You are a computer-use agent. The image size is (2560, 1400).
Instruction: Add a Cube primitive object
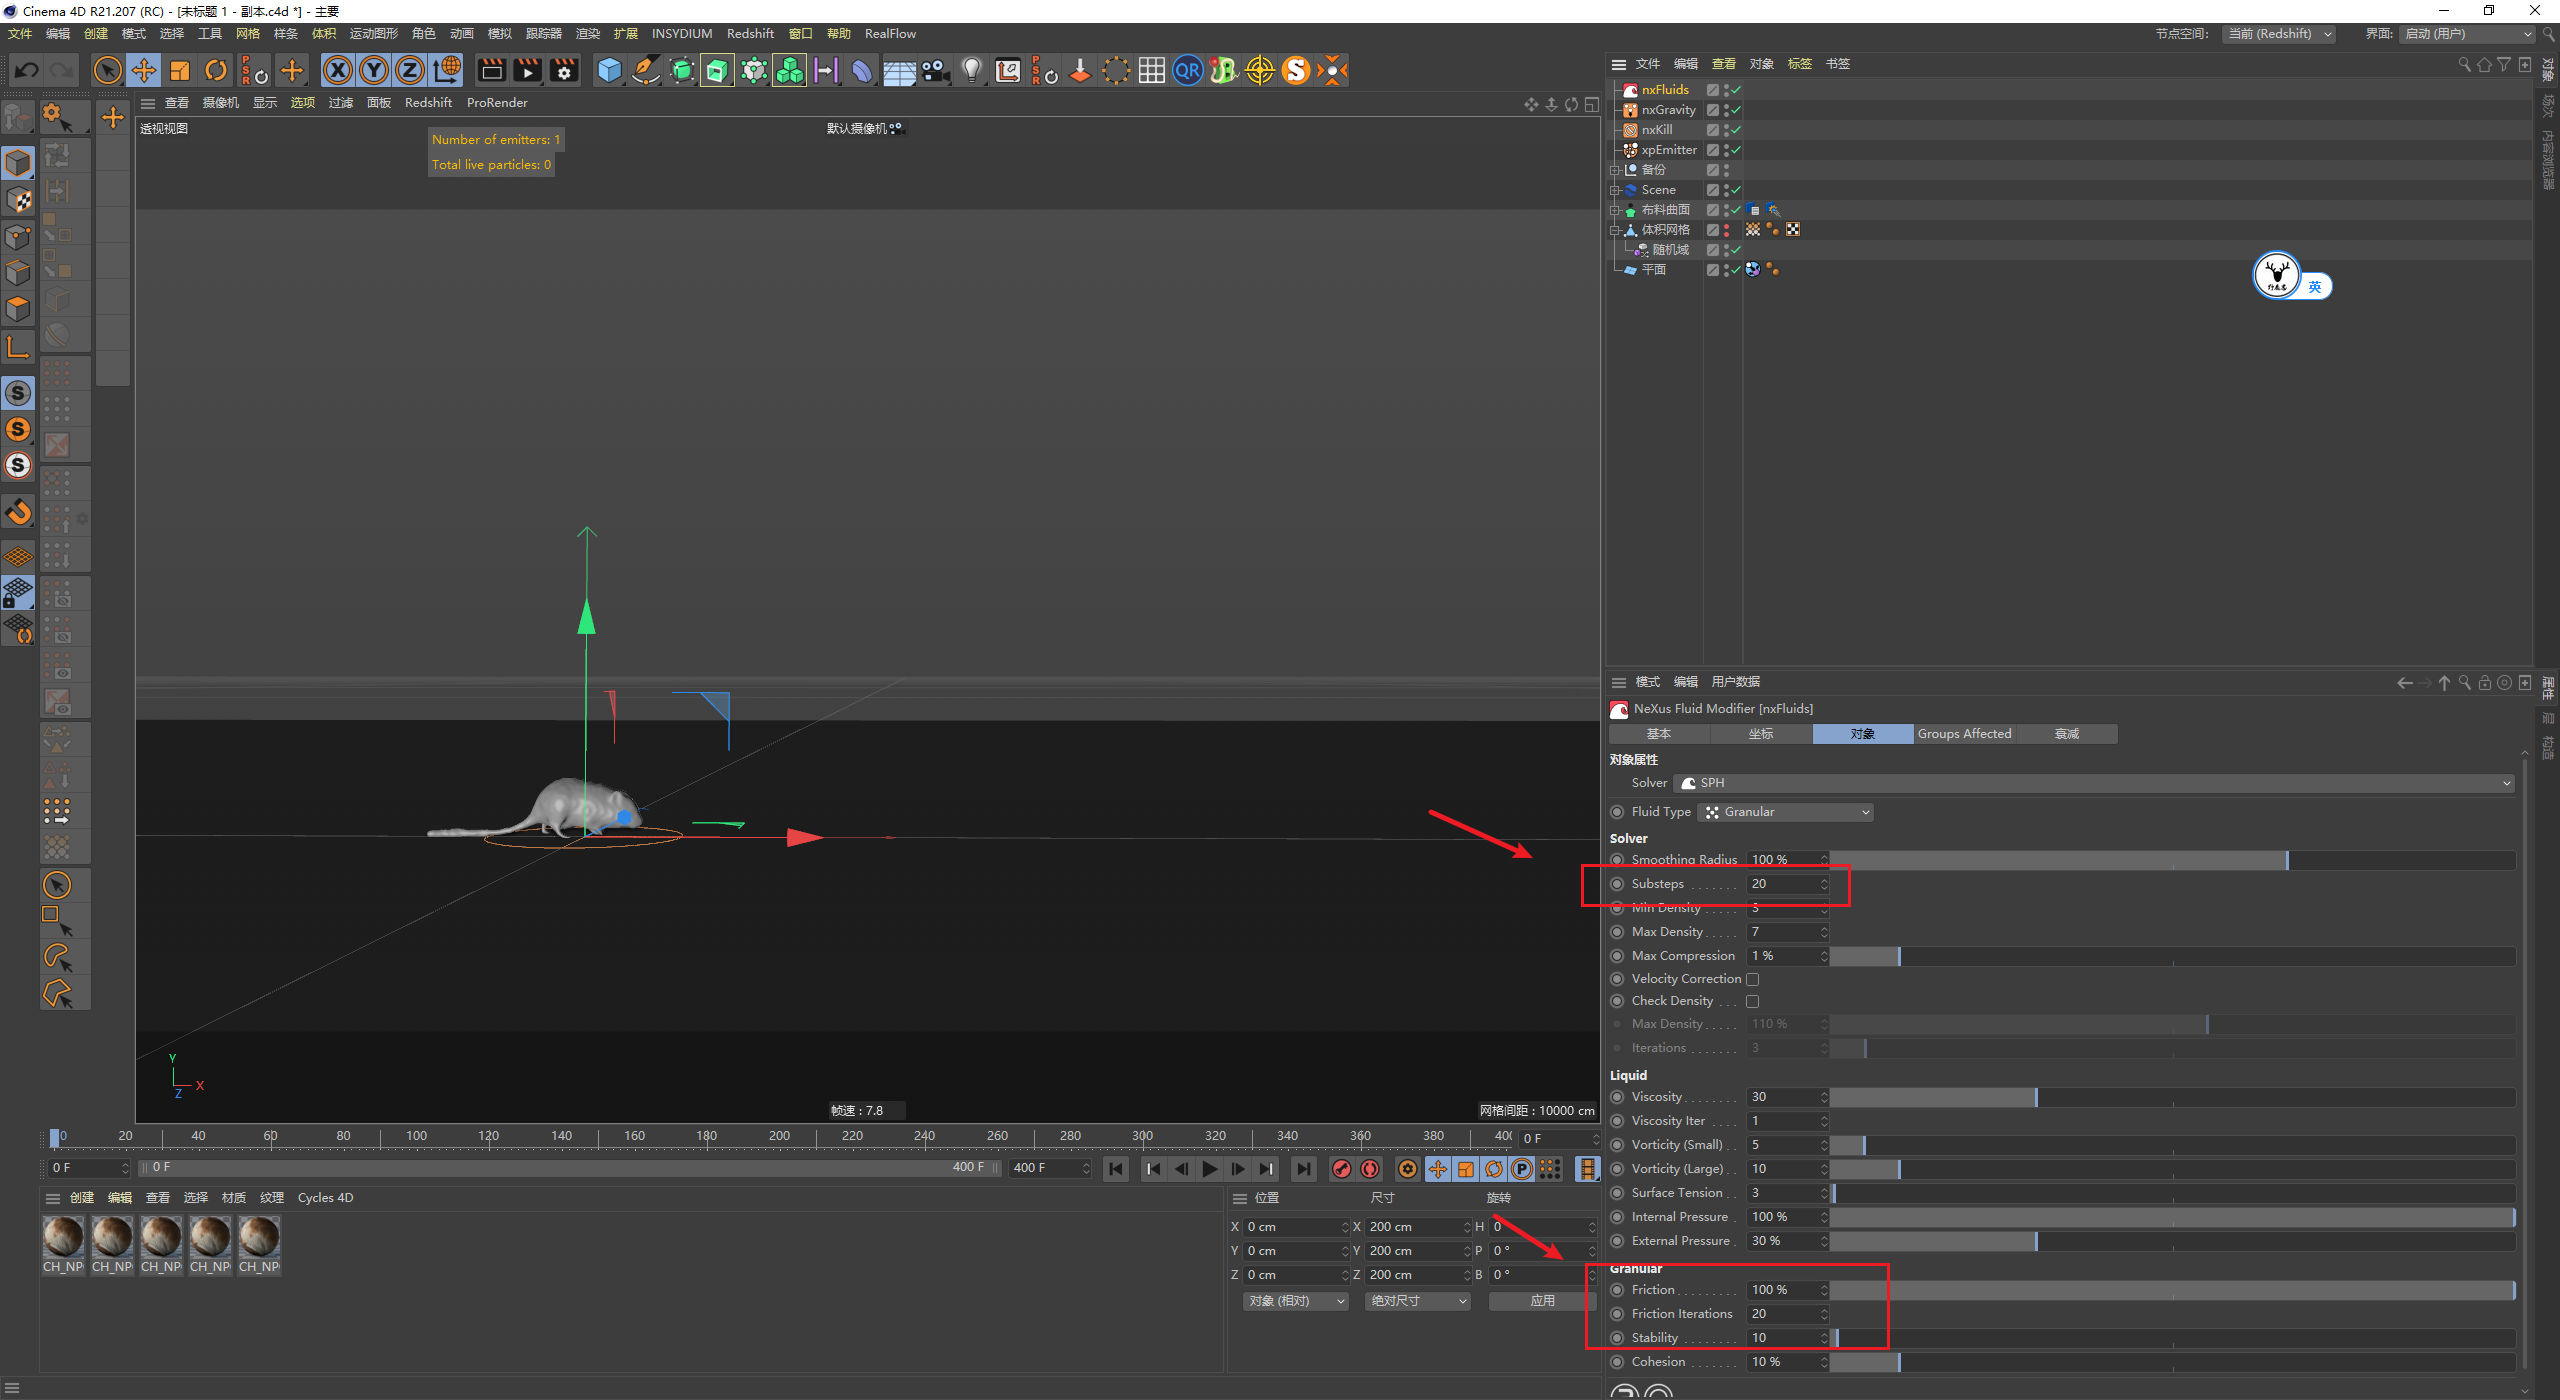[609, 70]
